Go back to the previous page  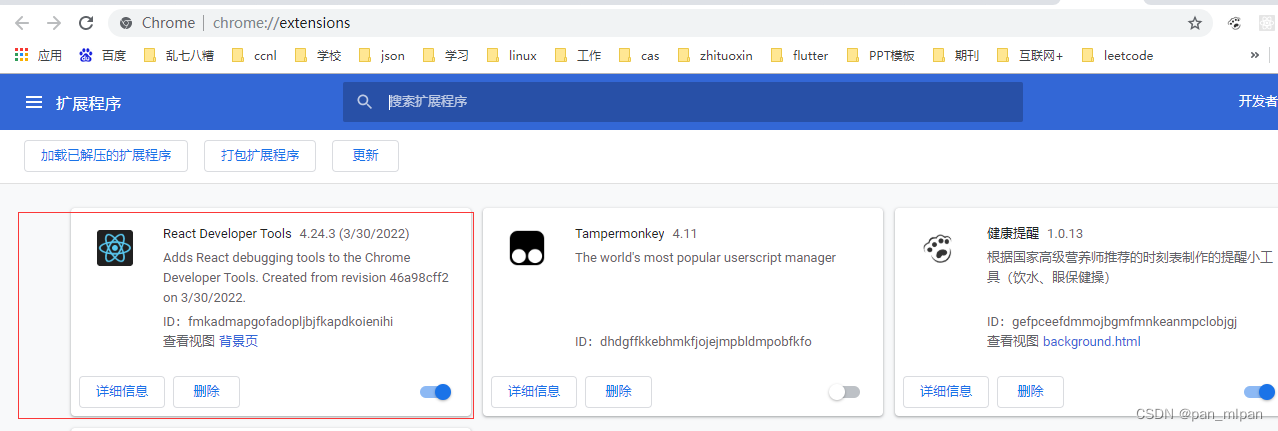click(21, 22)
